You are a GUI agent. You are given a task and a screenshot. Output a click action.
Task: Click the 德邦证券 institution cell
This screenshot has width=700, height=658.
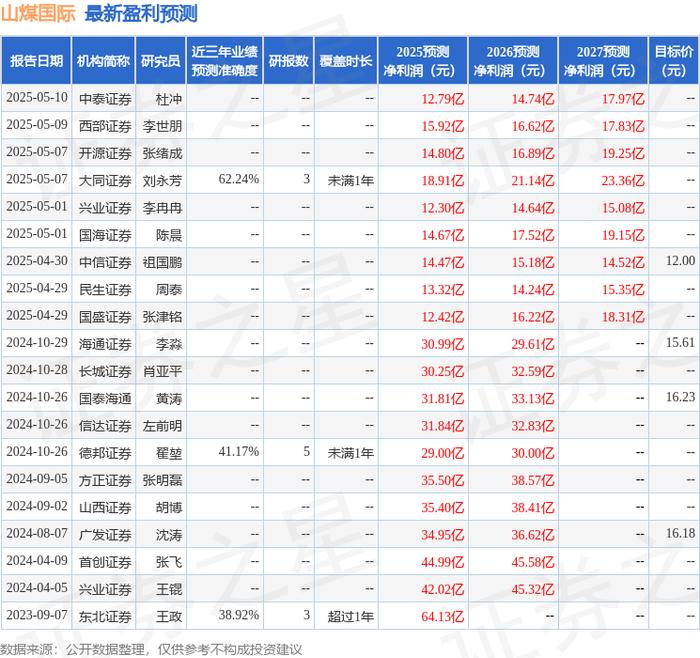tap(105, 453)
